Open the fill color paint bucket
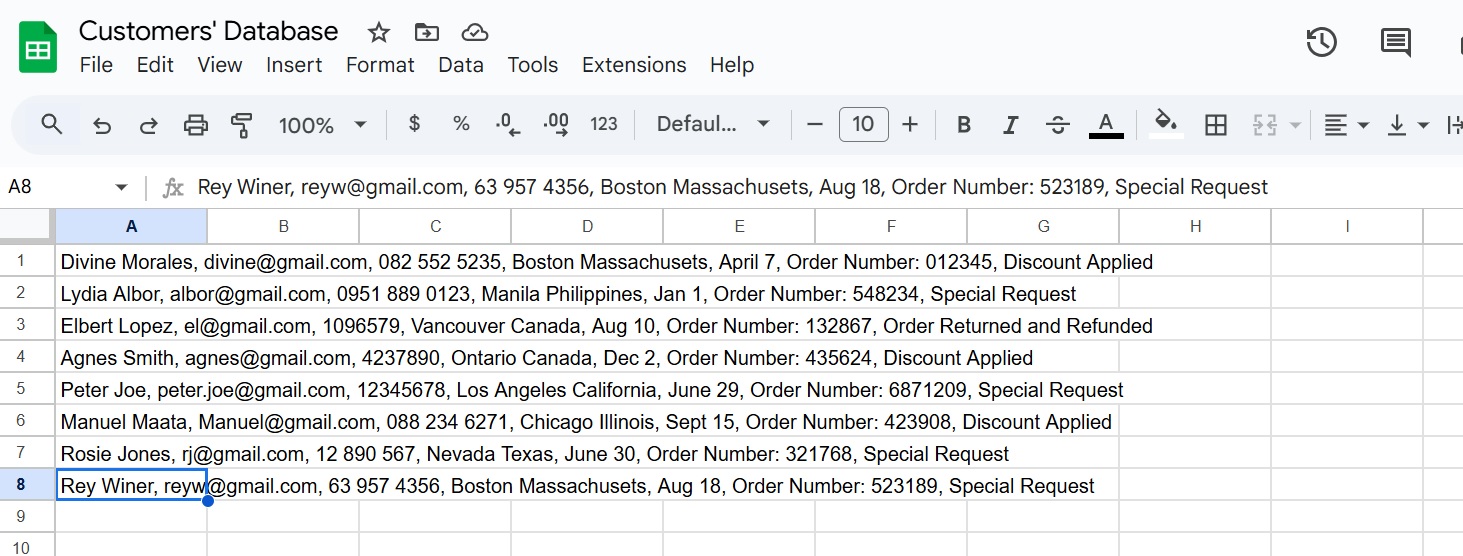 point(1165,123)
